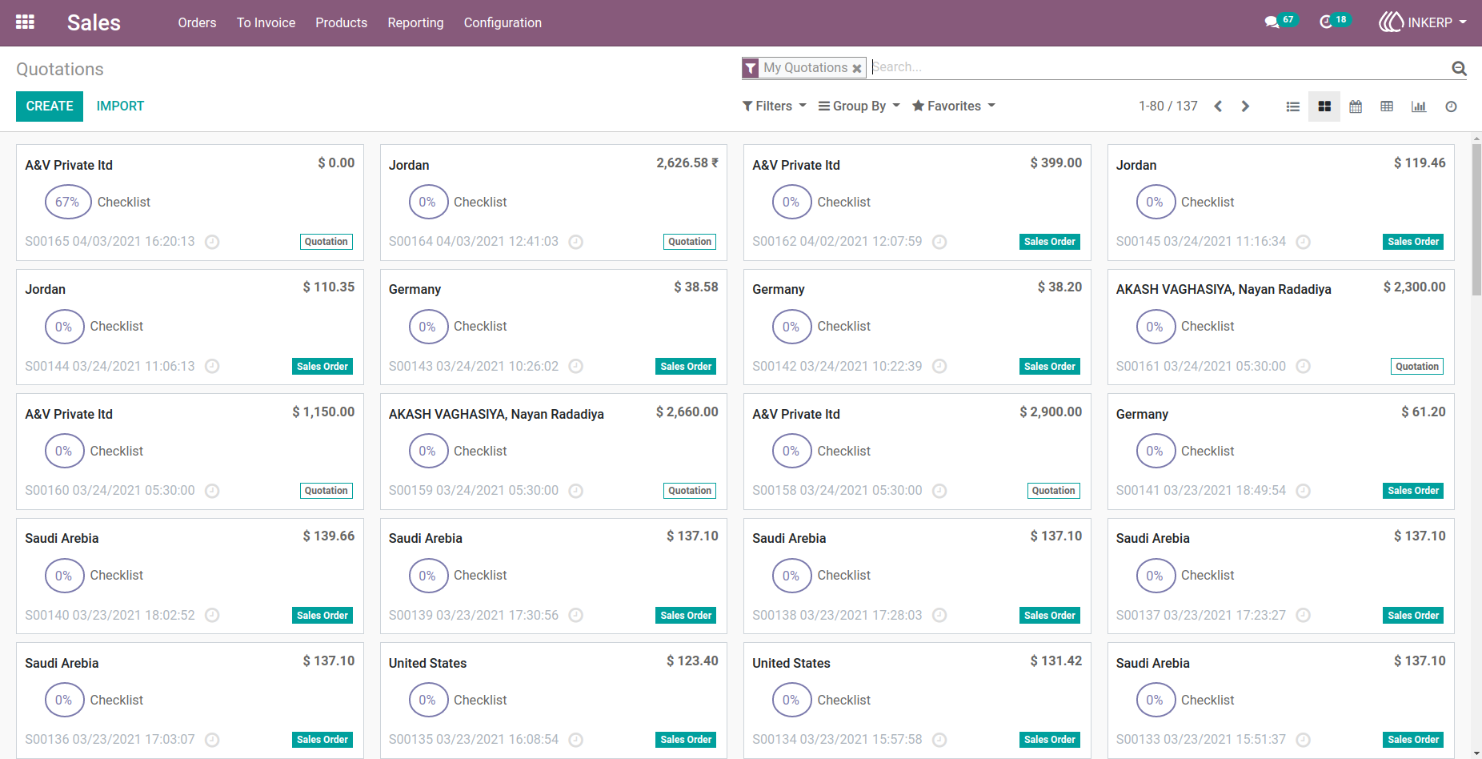Expand the Favorites dropdown
This screenshot has width=1482, height=759.
[953, 106]
